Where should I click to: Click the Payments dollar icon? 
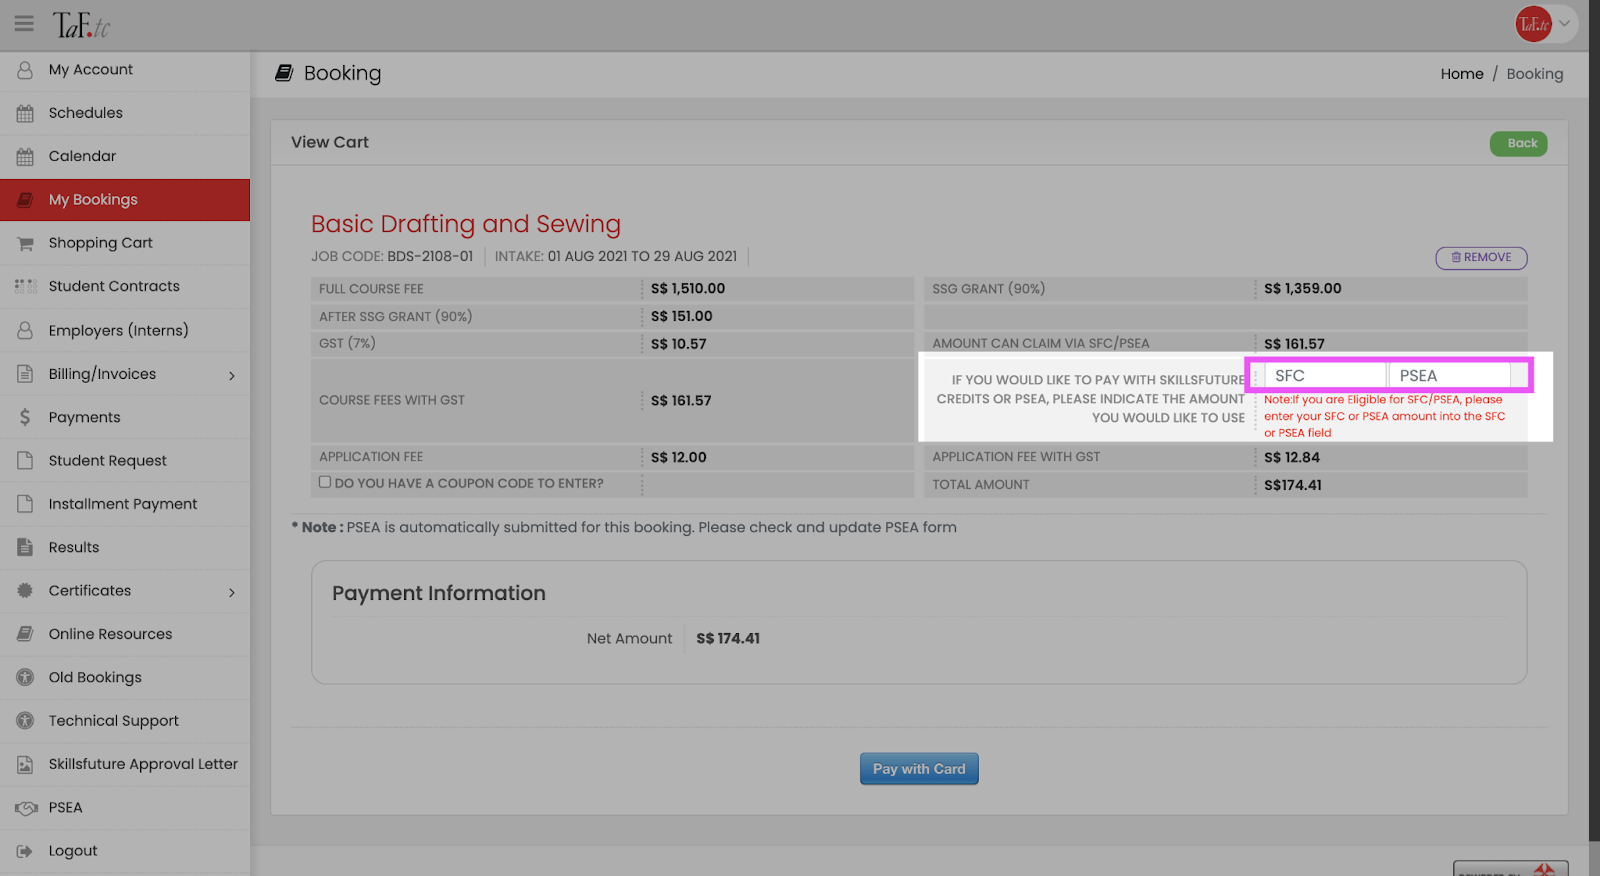[25, 417]
